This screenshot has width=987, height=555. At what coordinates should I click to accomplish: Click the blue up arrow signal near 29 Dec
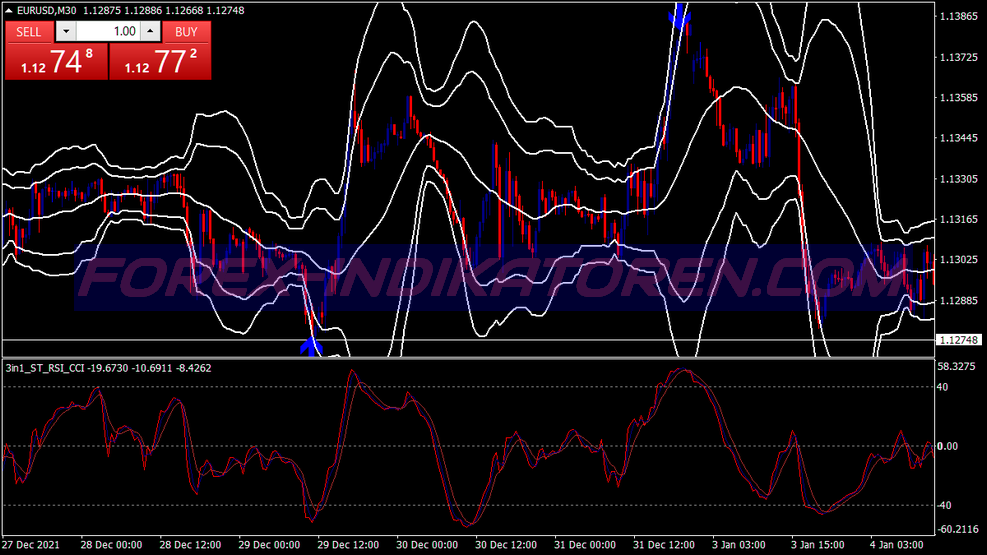(x=311, y=347)
